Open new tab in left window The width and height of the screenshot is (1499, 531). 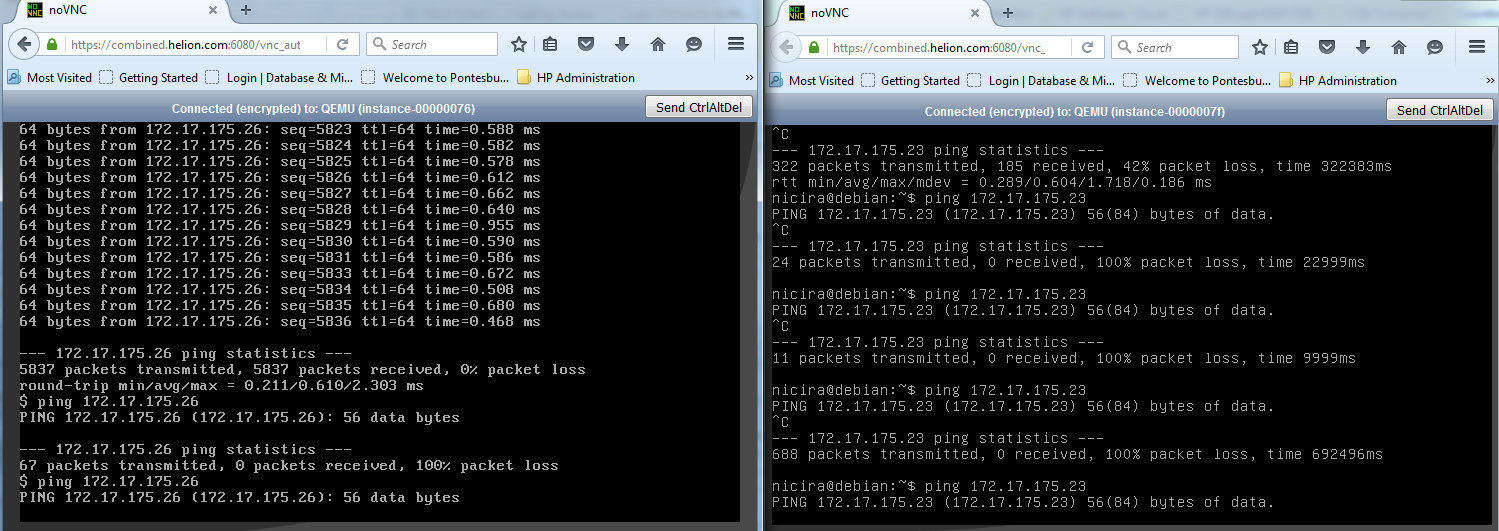[x=245, y=10]
